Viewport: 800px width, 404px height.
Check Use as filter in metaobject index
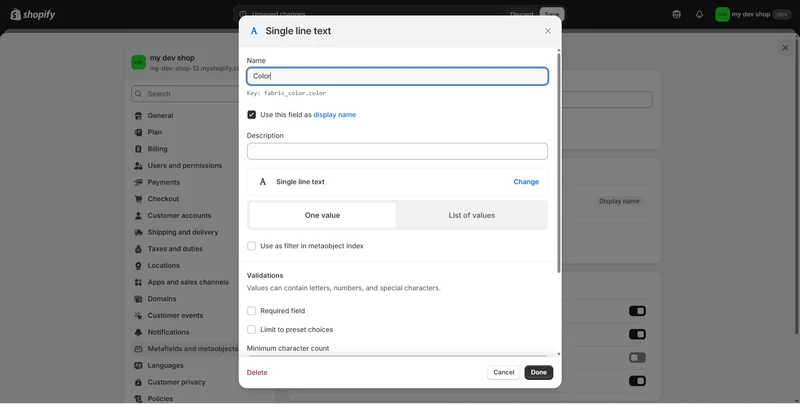[252, 246]
